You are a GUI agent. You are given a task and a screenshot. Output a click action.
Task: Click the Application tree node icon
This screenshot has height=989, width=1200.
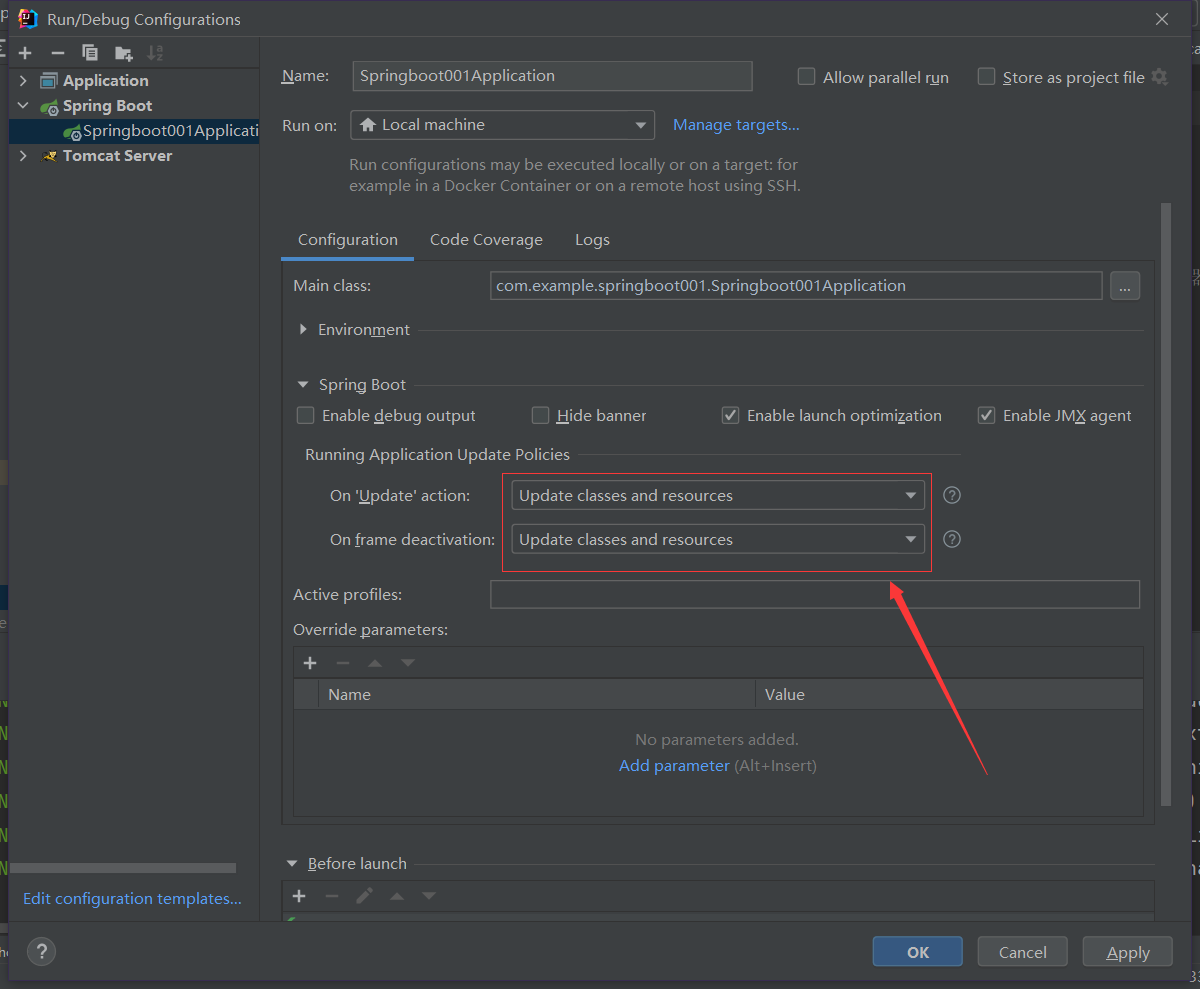click(49, 81)
